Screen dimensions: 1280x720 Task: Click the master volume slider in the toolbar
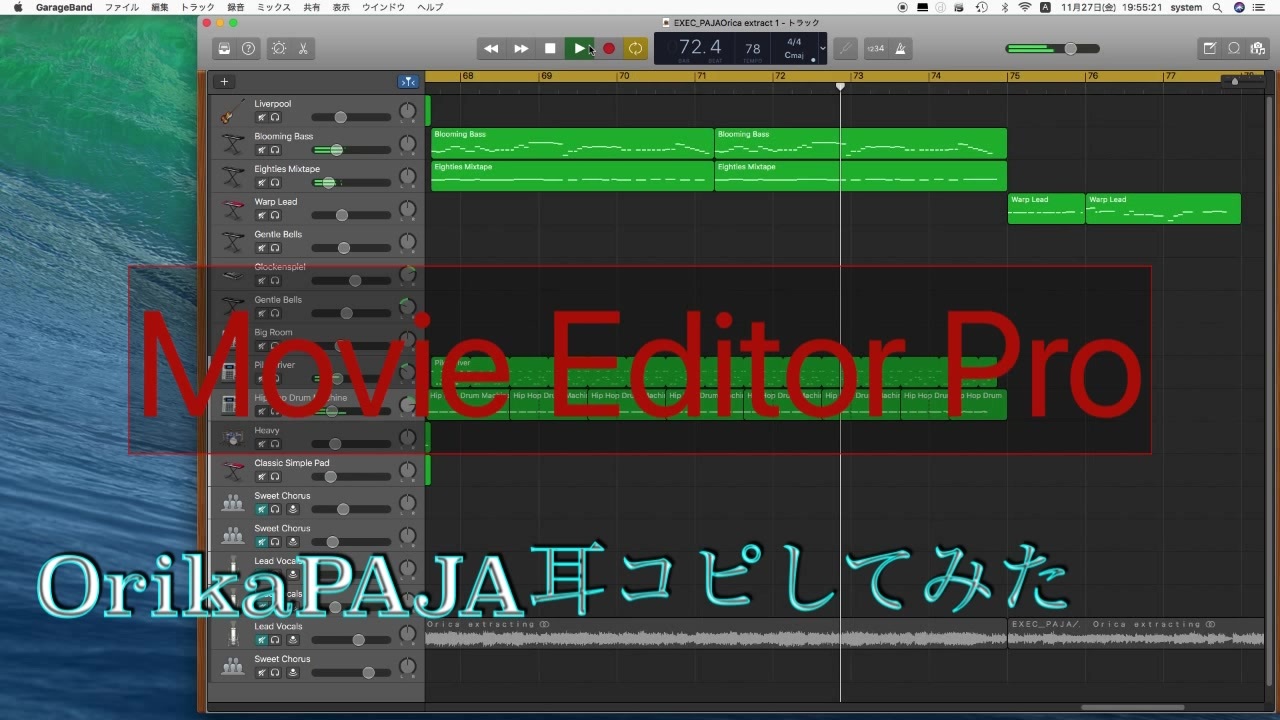(1053, 48)
